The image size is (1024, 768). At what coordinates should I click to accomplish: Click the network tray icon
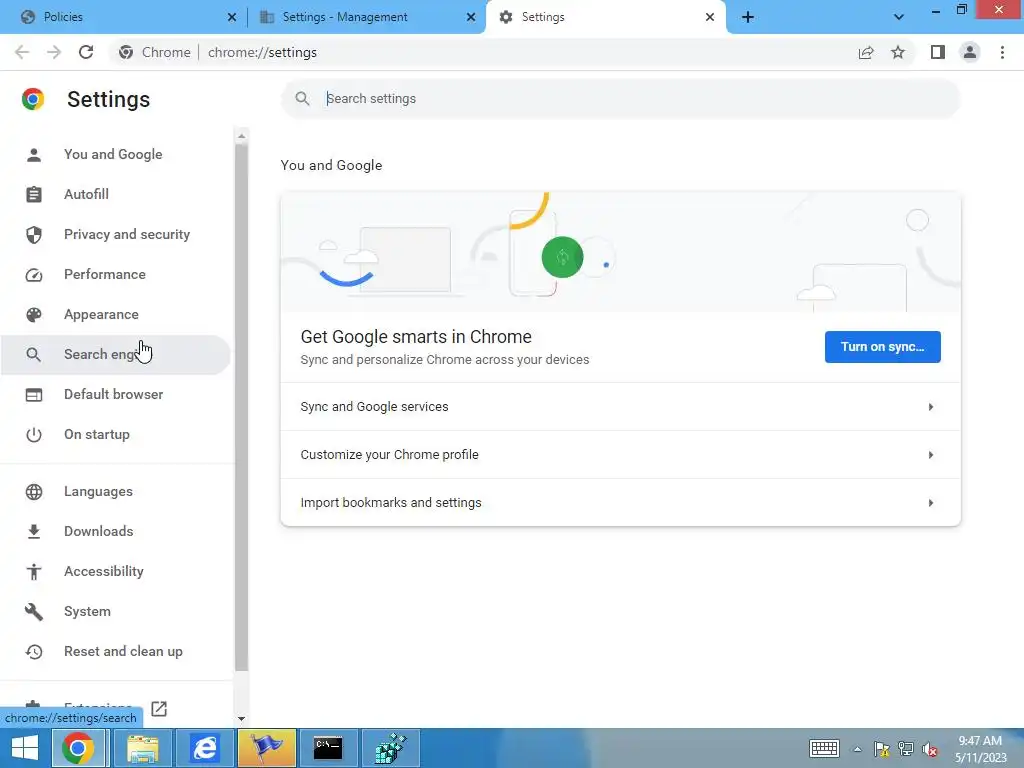coord(906,749)
